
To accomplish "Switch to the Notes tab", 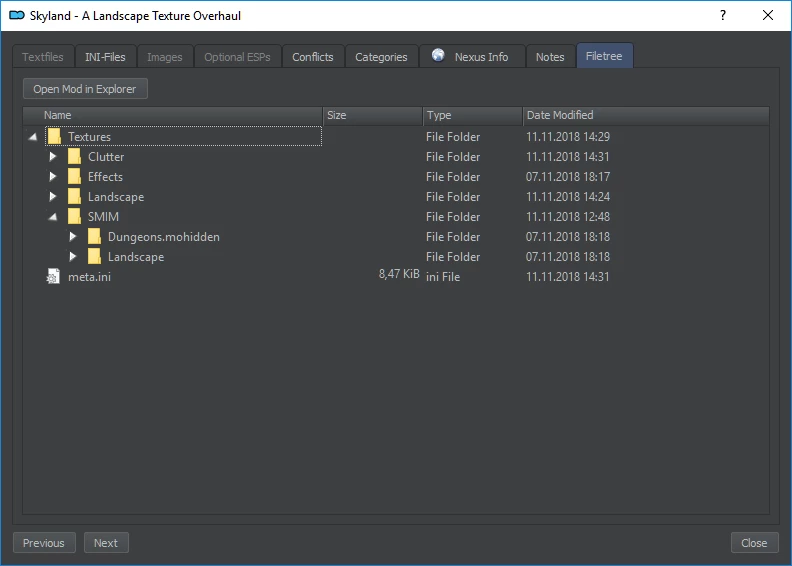I will click(550, 57).
